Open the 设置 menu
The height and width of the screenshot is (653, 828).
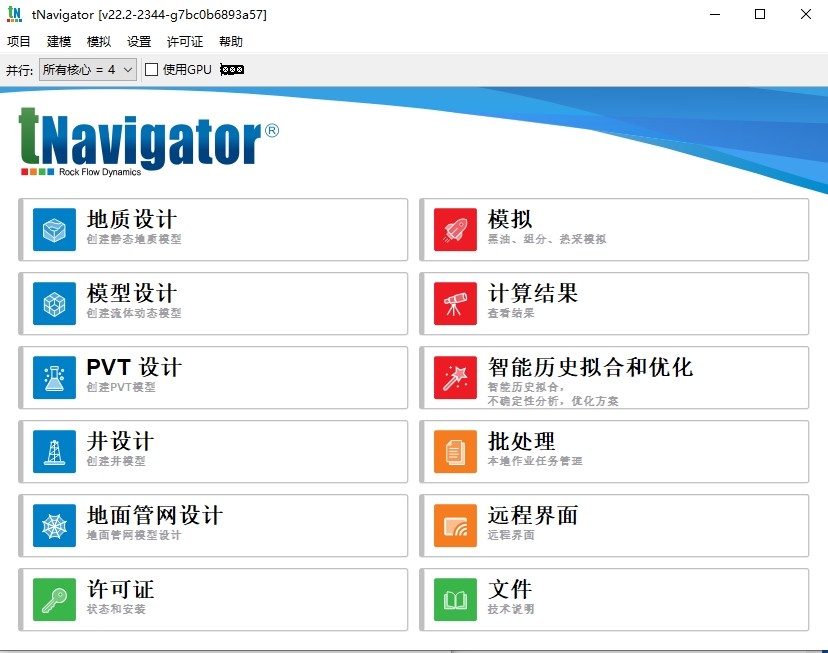coord(139,42)
